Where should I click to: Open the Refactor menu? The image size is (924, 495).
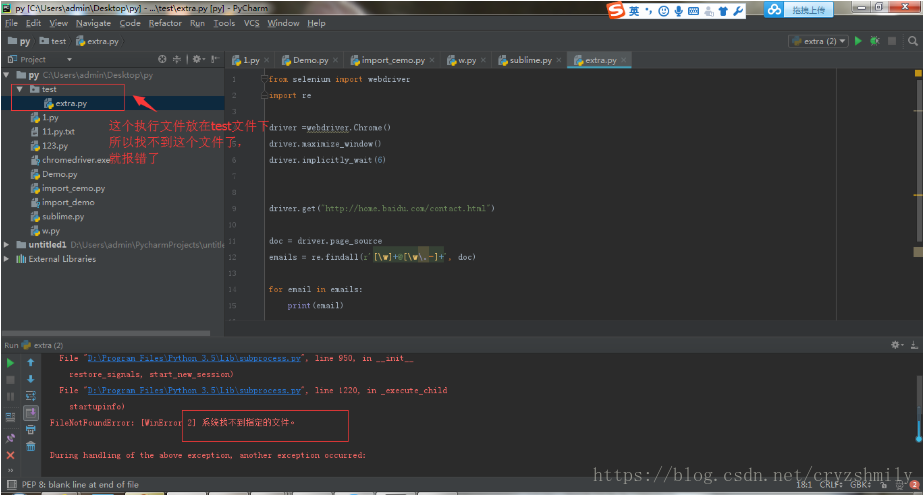point(165,23)
